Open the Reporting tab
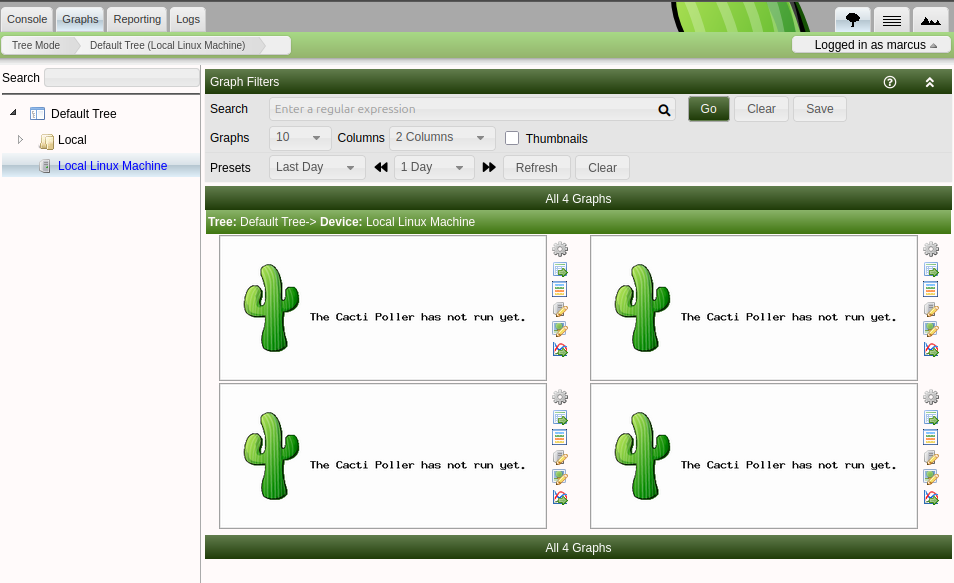954x583 pixels. click(137, 19)
